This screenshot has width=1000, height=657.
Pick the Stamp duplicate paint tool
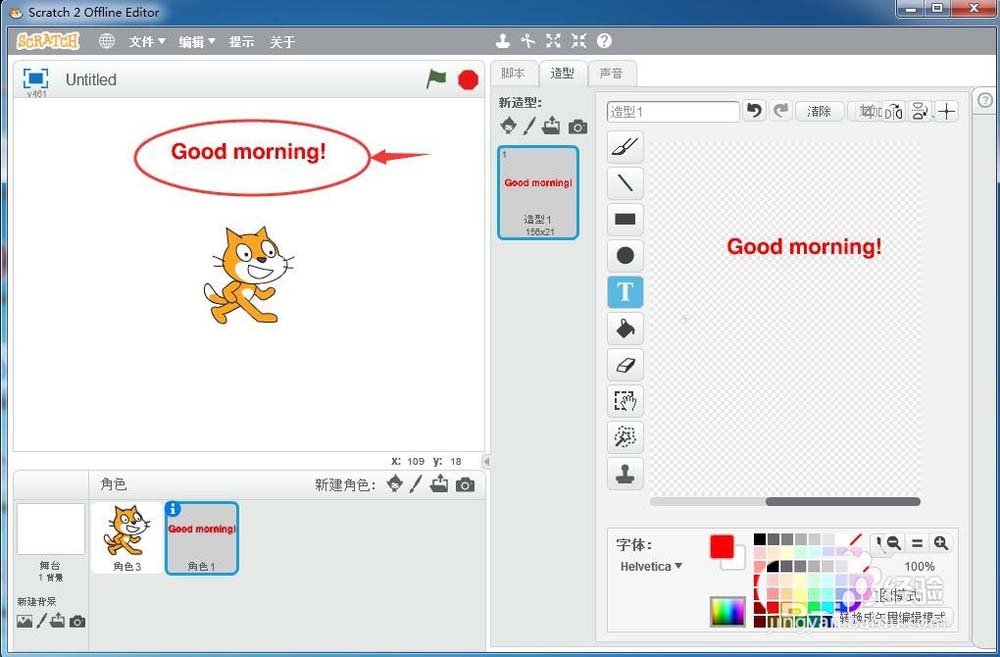[x=625, y=474]
